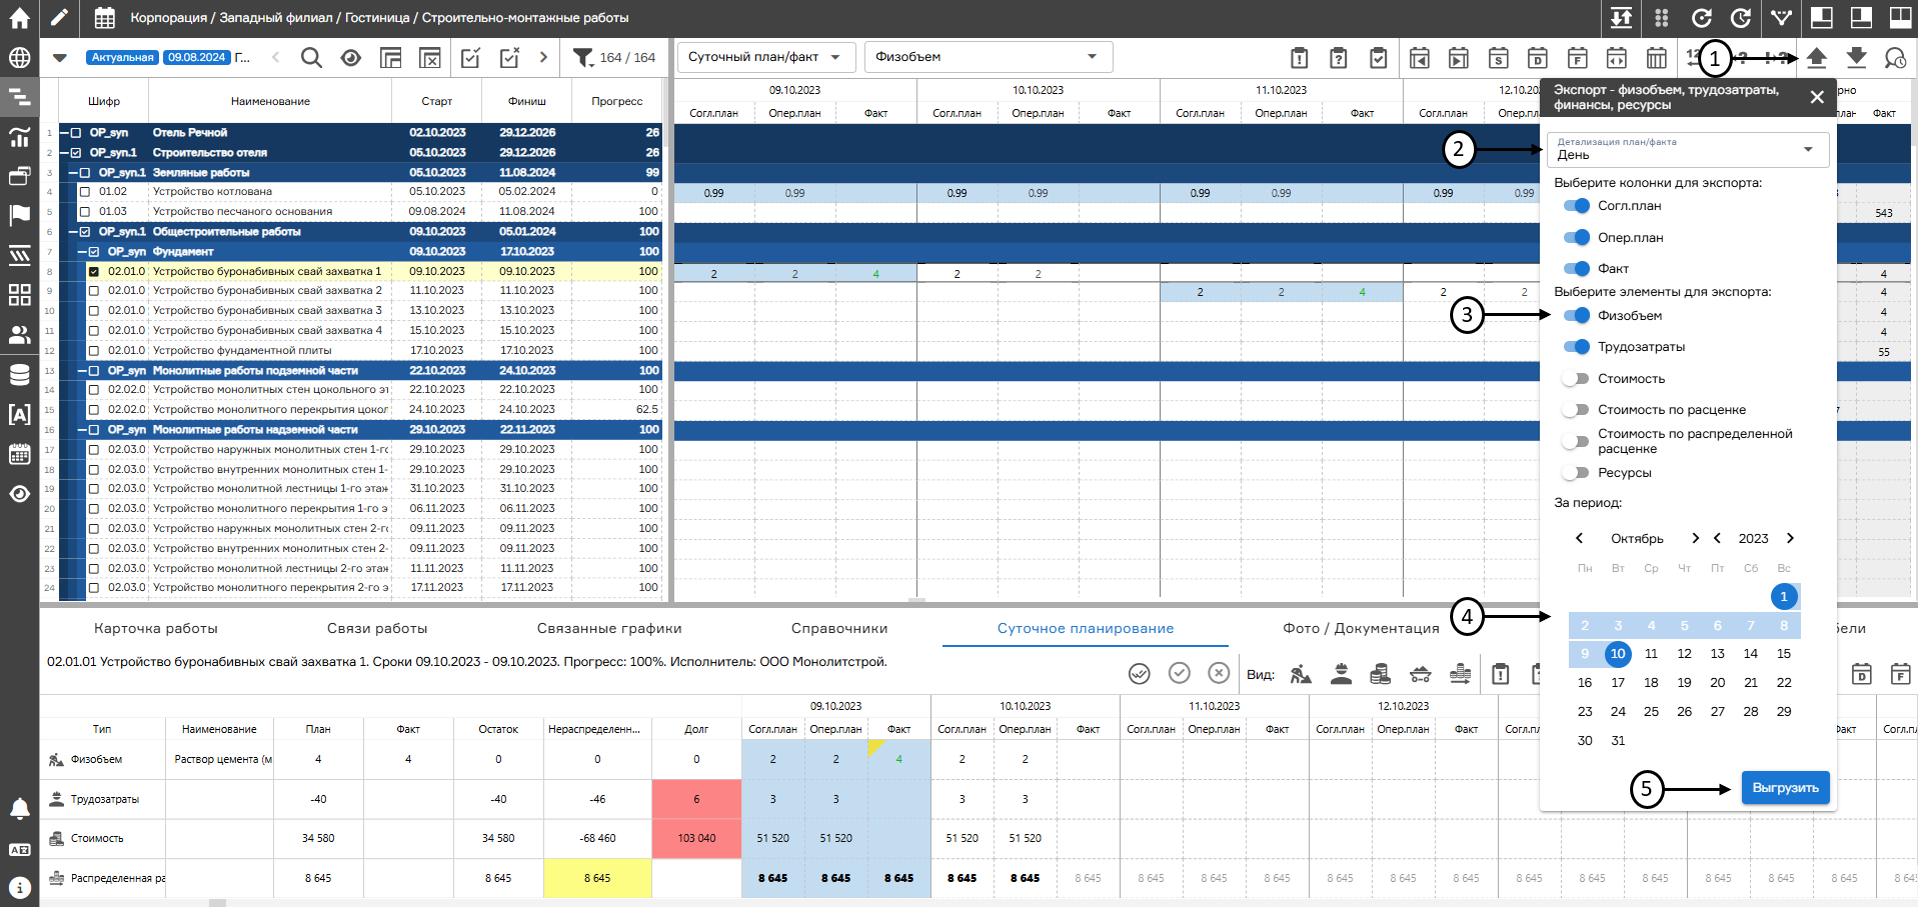Switch to the Связанные графики tab

[609, 629]
